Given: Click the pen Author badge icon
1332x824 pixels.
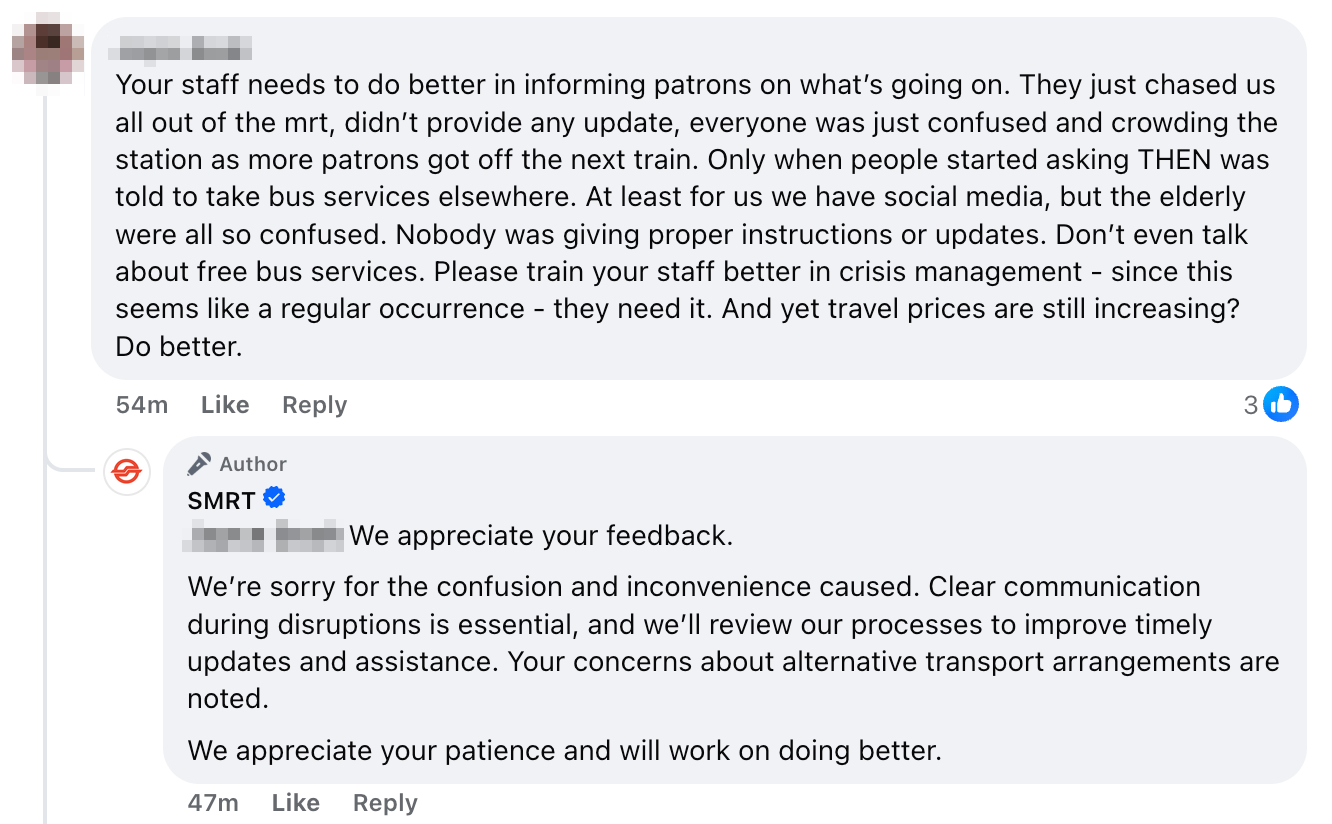Looking at the screenshot, I should coord(200,464).
